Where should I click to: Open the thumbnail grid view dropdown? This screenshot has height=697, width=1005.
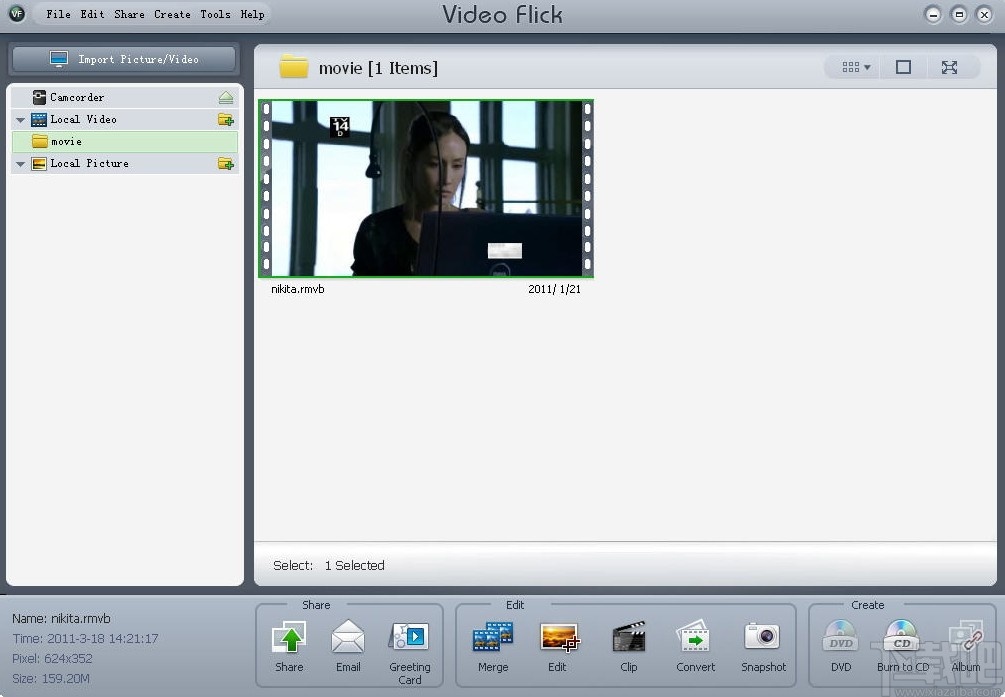[x=856, y=67]
